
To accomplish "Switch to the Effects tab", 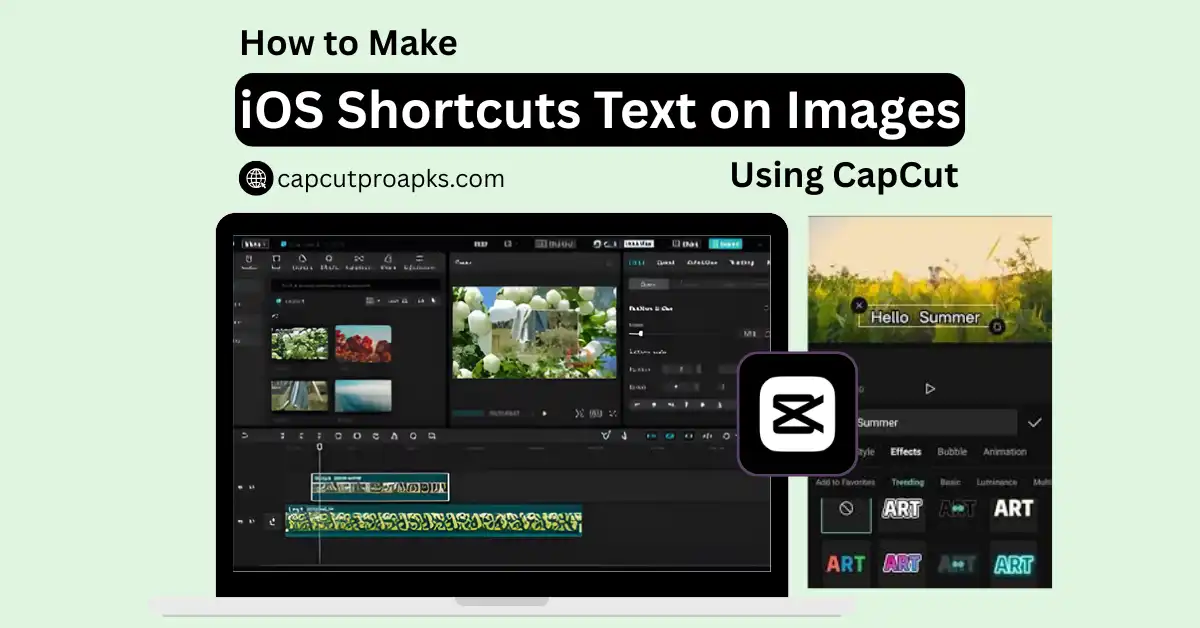I will click(906, 452).
